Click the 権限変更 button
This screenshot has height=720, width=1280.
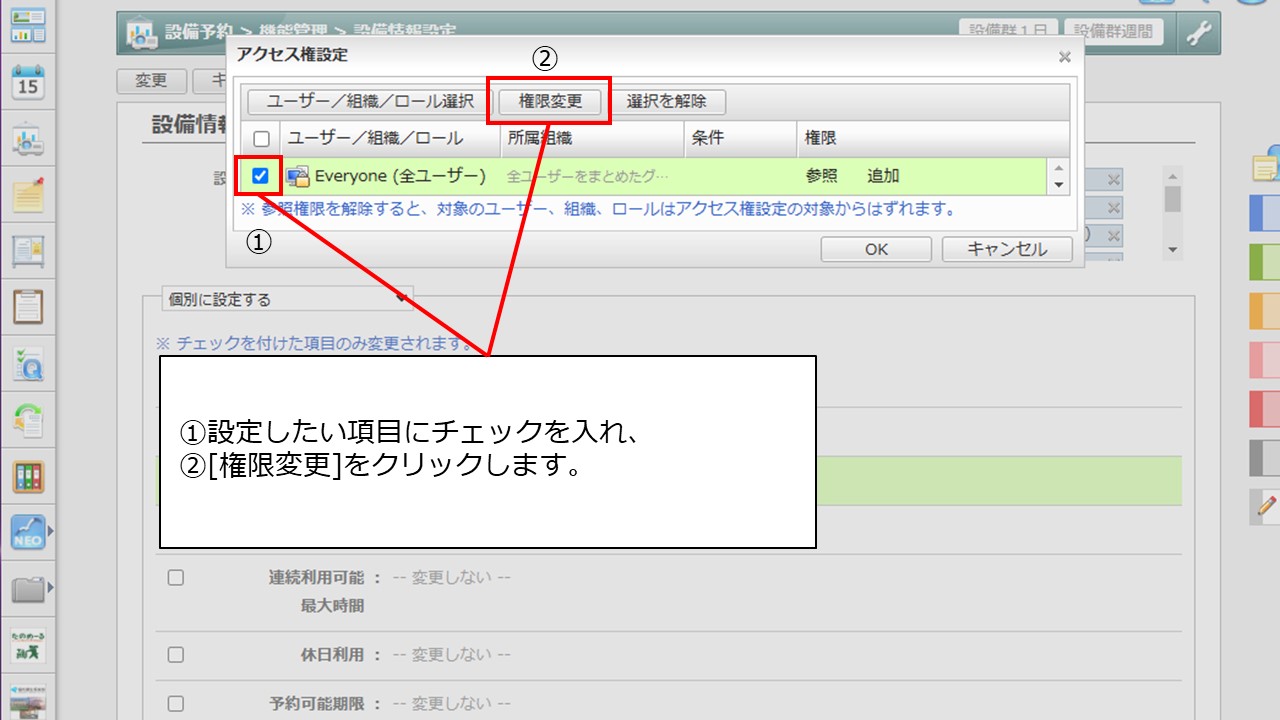coord(550,101)
